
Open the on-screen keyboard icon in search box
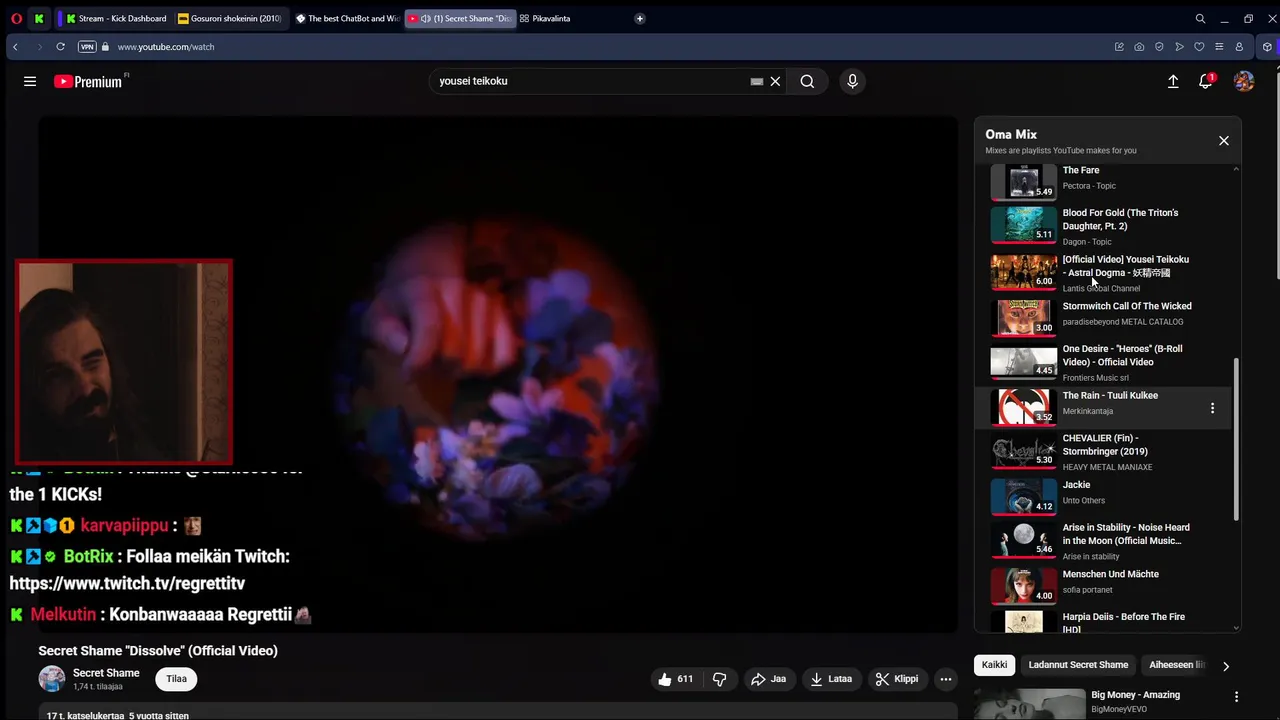click(x=757, y=81)
